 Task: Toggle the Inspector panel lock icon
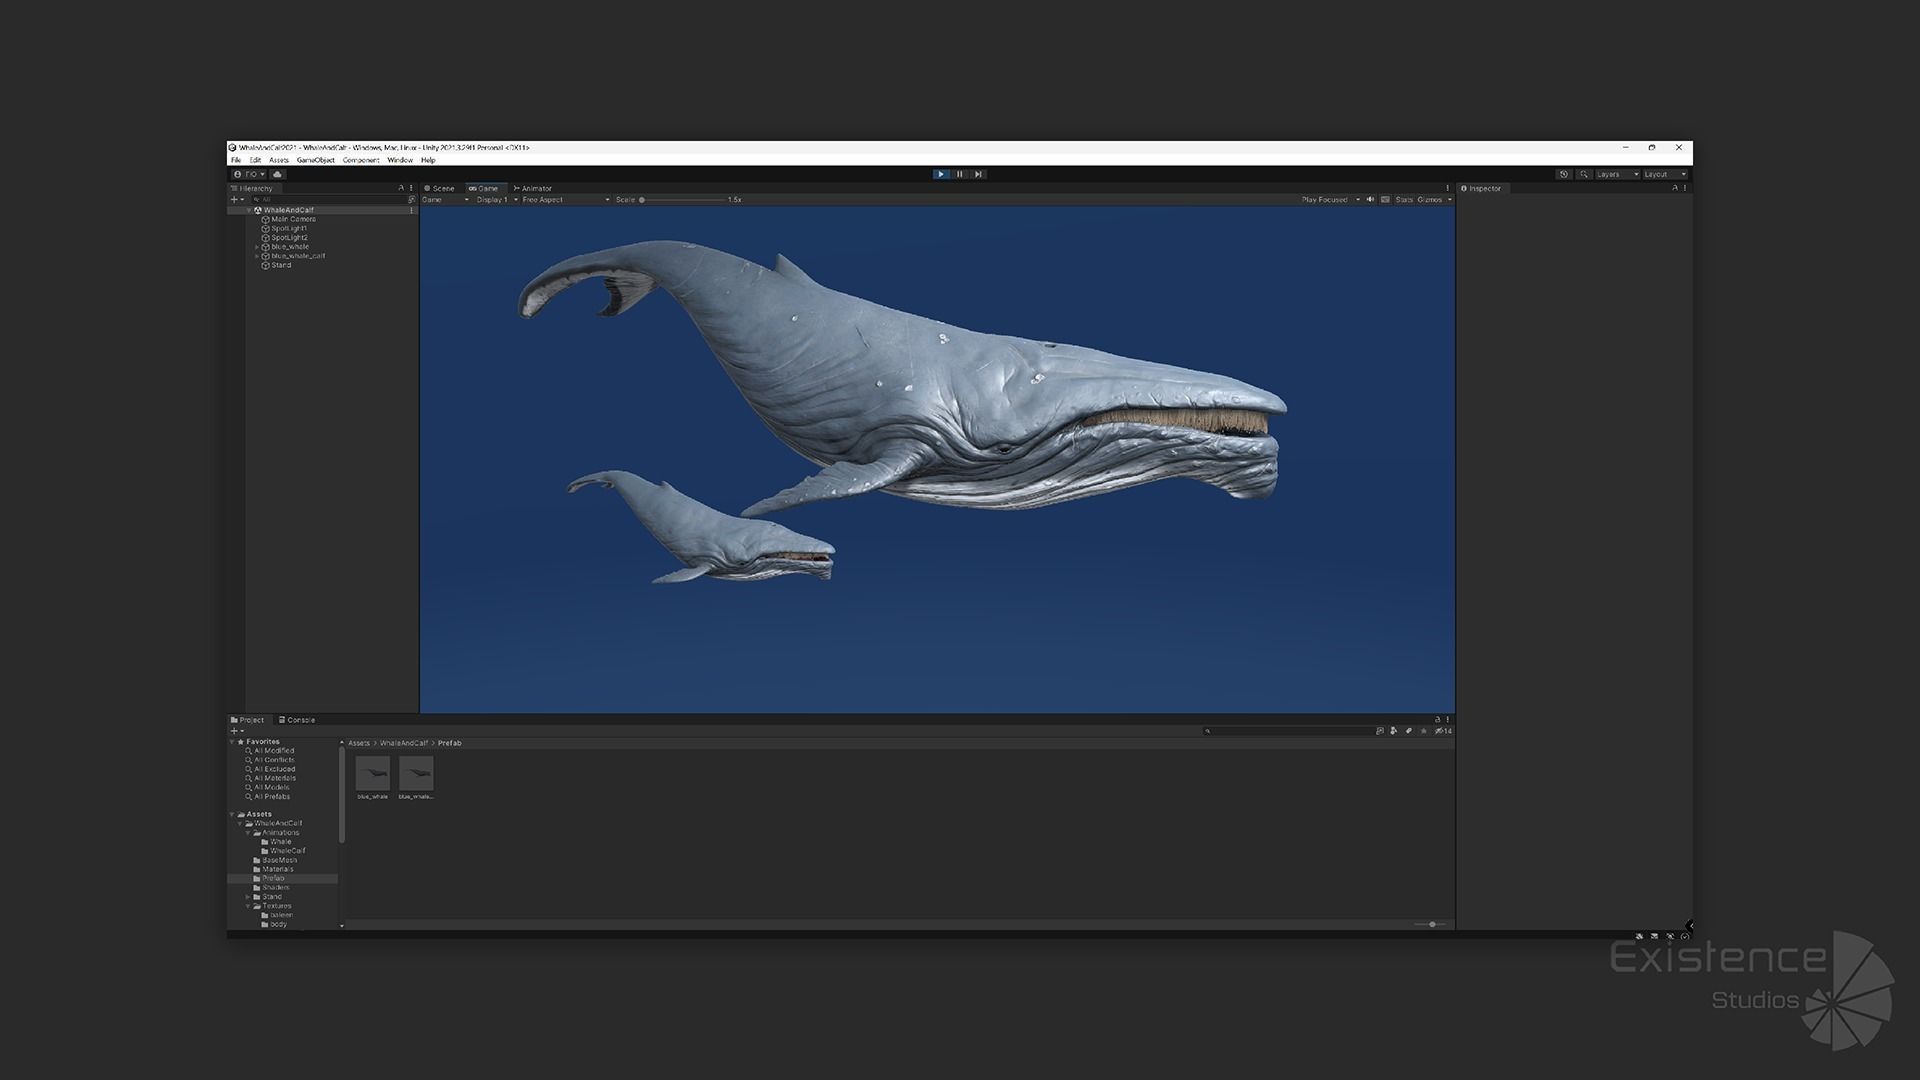click(1675, 188)
